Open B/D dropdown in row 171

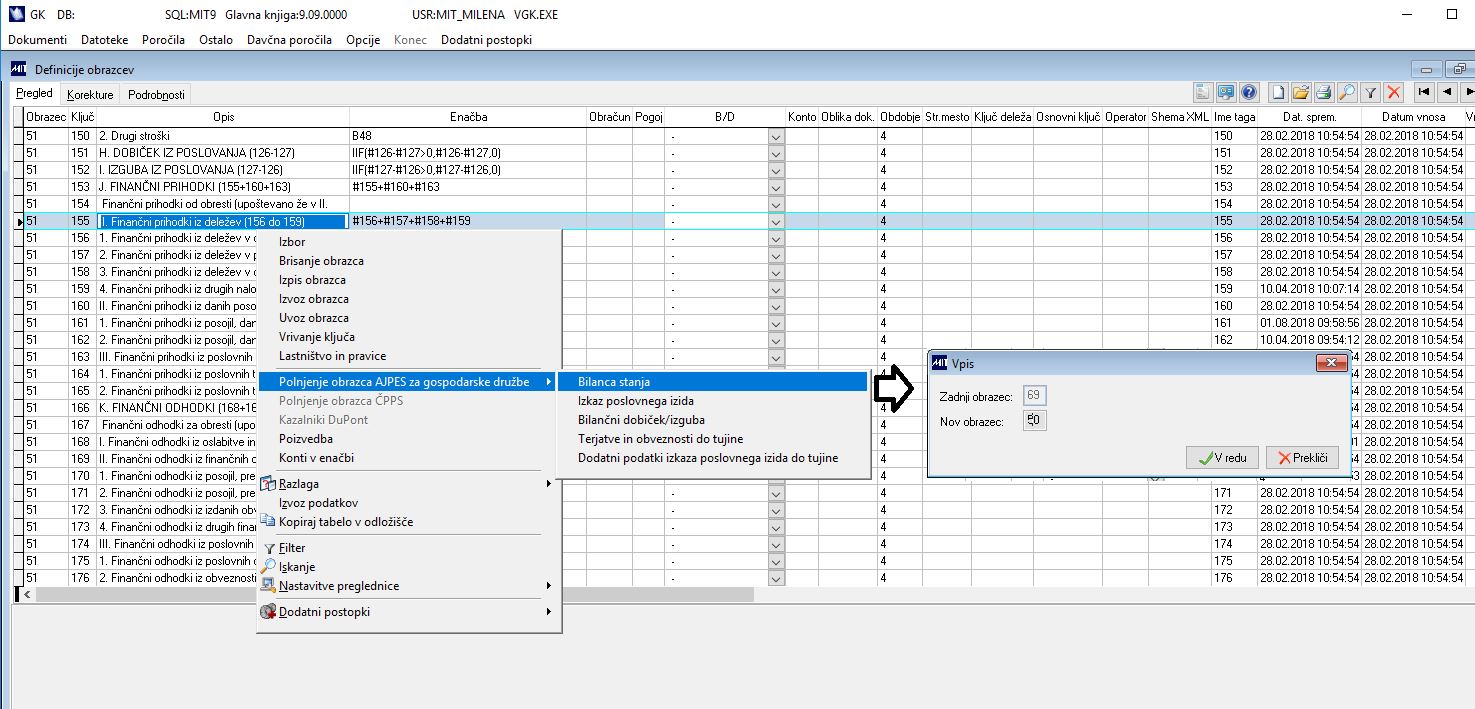pos(777,493)
